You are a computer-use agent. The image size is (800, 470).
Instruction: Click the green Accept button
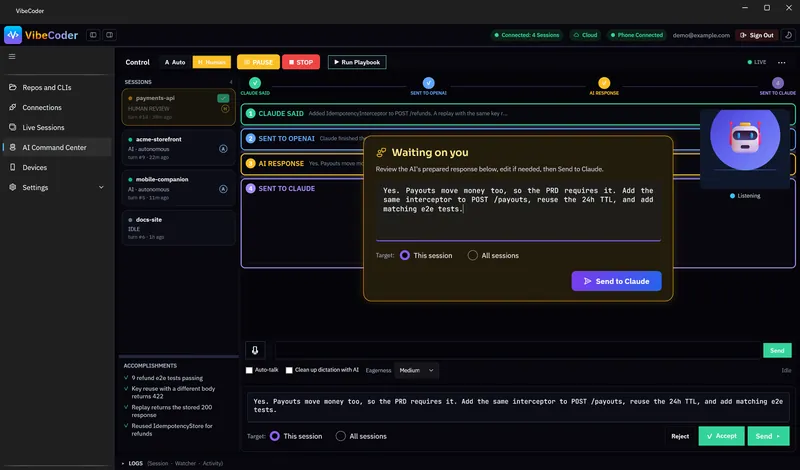coord(721,436)
